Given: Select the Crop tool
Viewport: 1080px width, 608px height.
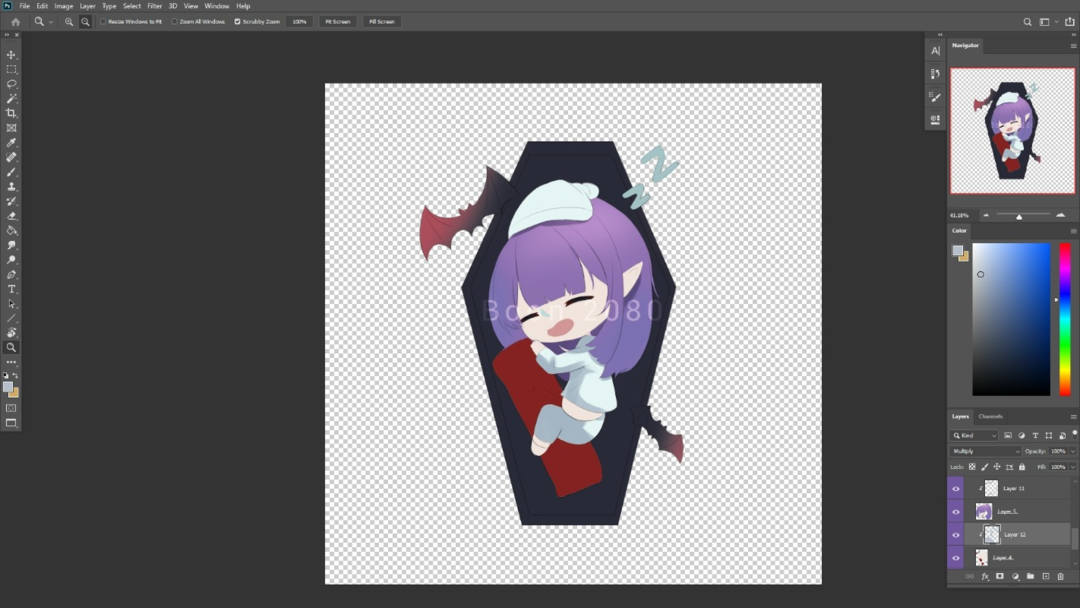Looking at the screenshot, I should (x=12, y=113).
